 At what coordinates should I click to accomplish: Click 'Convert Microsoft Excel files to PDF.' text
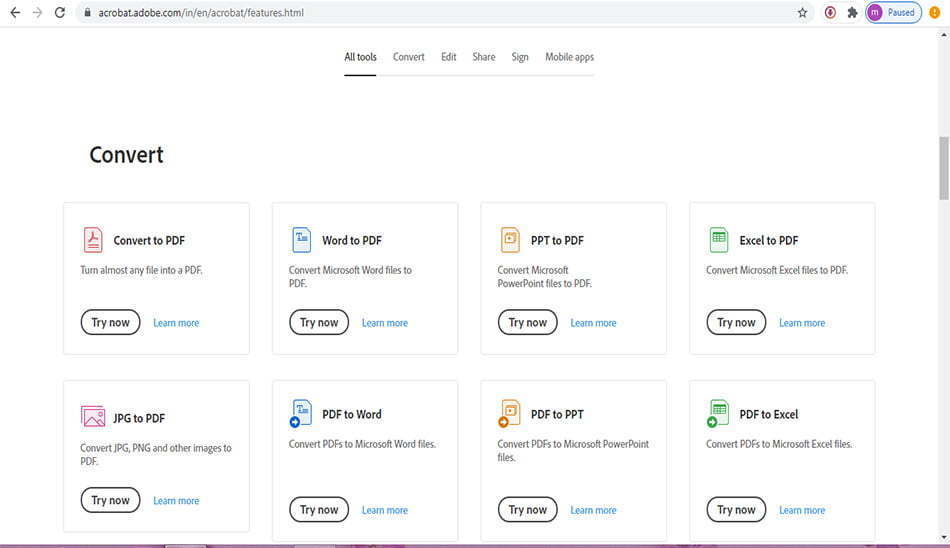pyautogui.click(x=777, y=270)
